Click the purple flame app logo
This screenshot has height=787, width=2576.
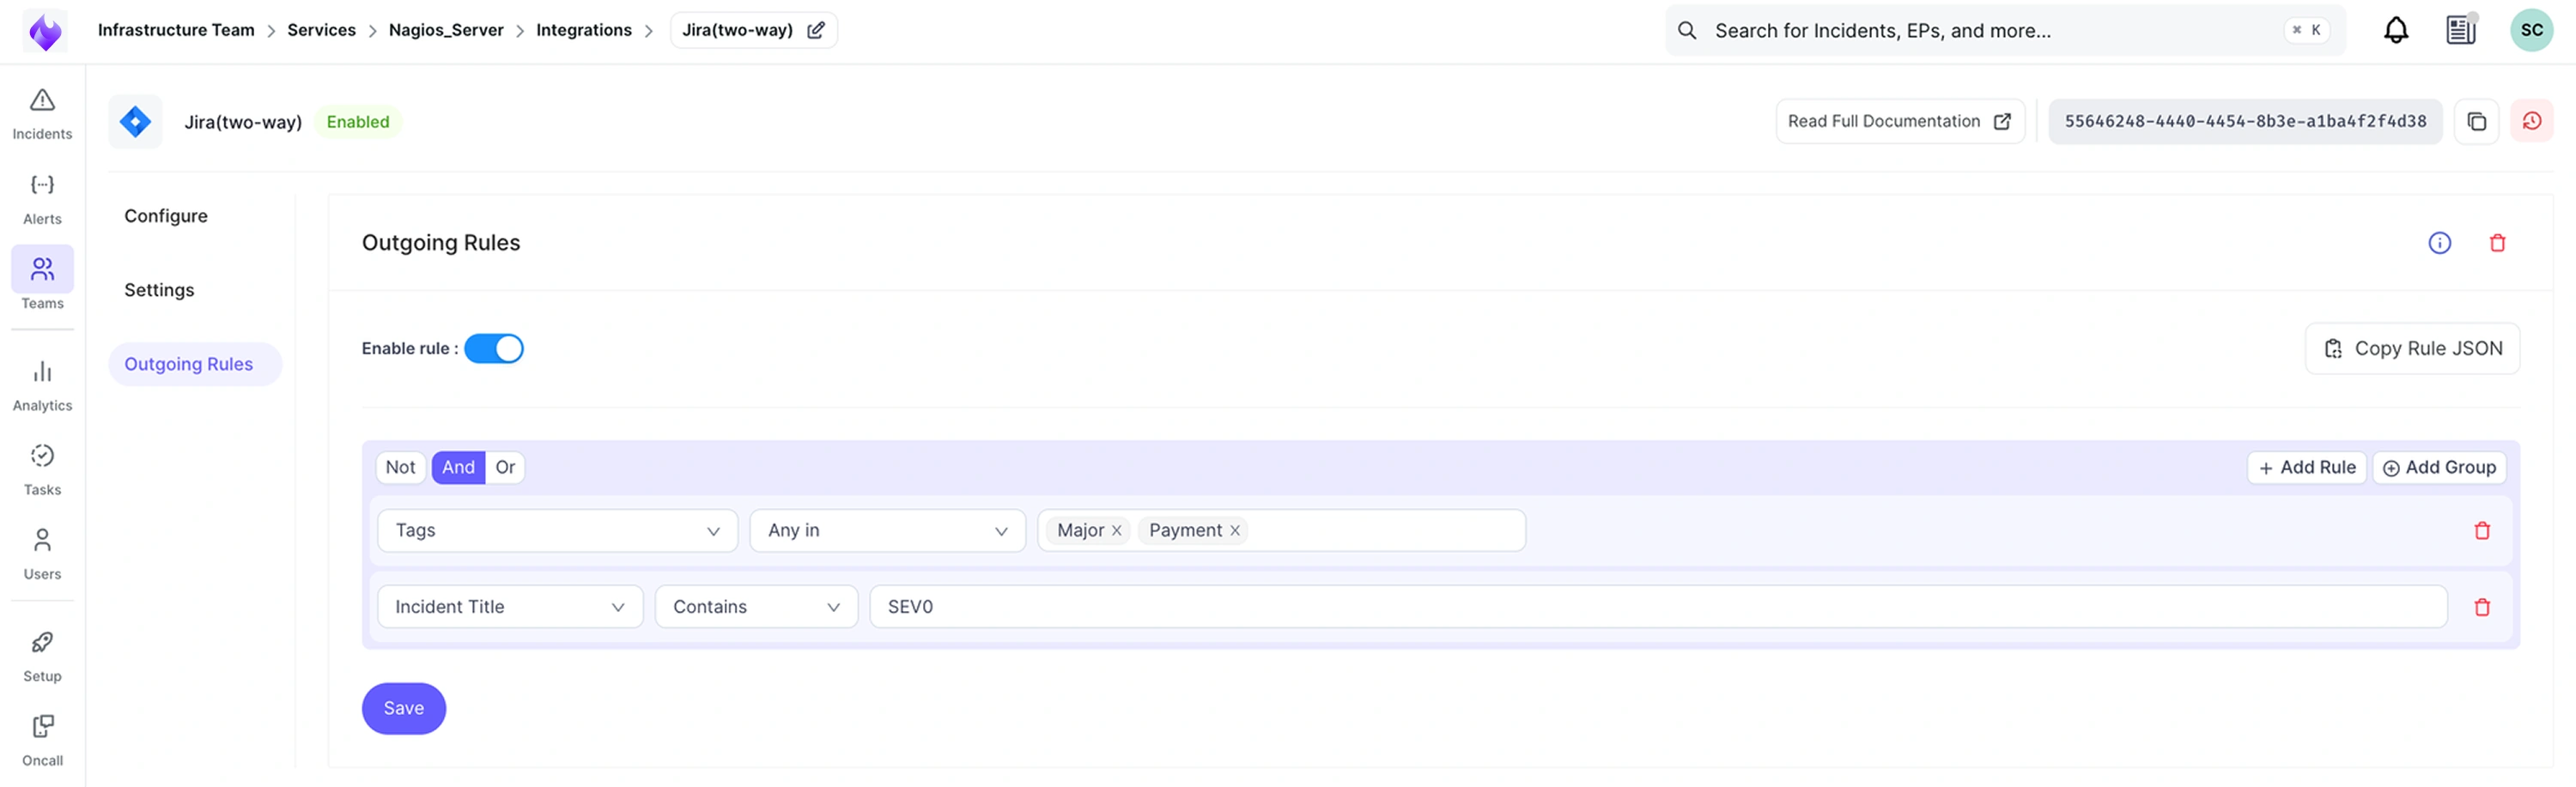tap(45, 31)
